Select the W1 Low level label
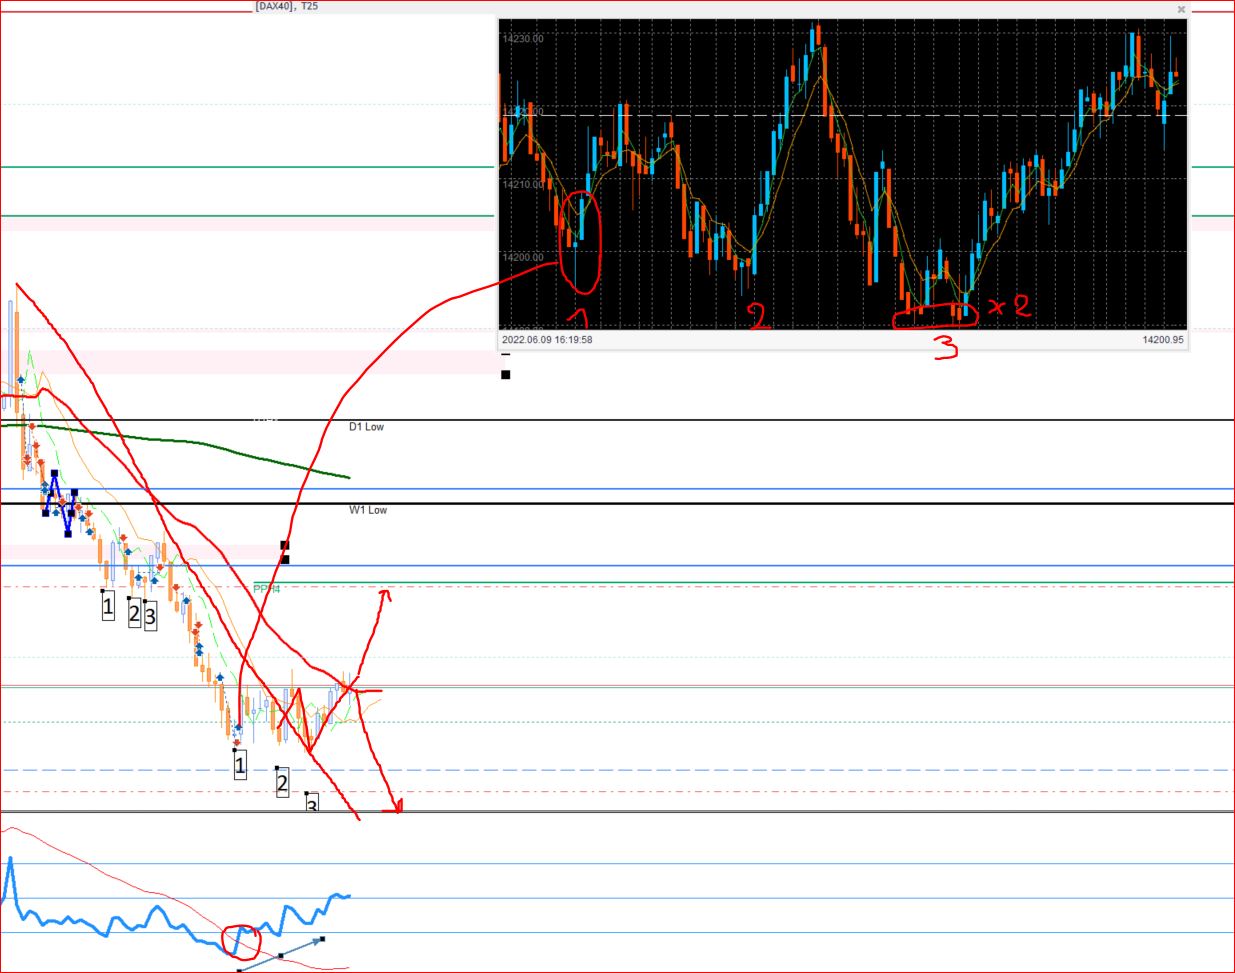Screen dimensions: 1235x973 tap(368, 510)
